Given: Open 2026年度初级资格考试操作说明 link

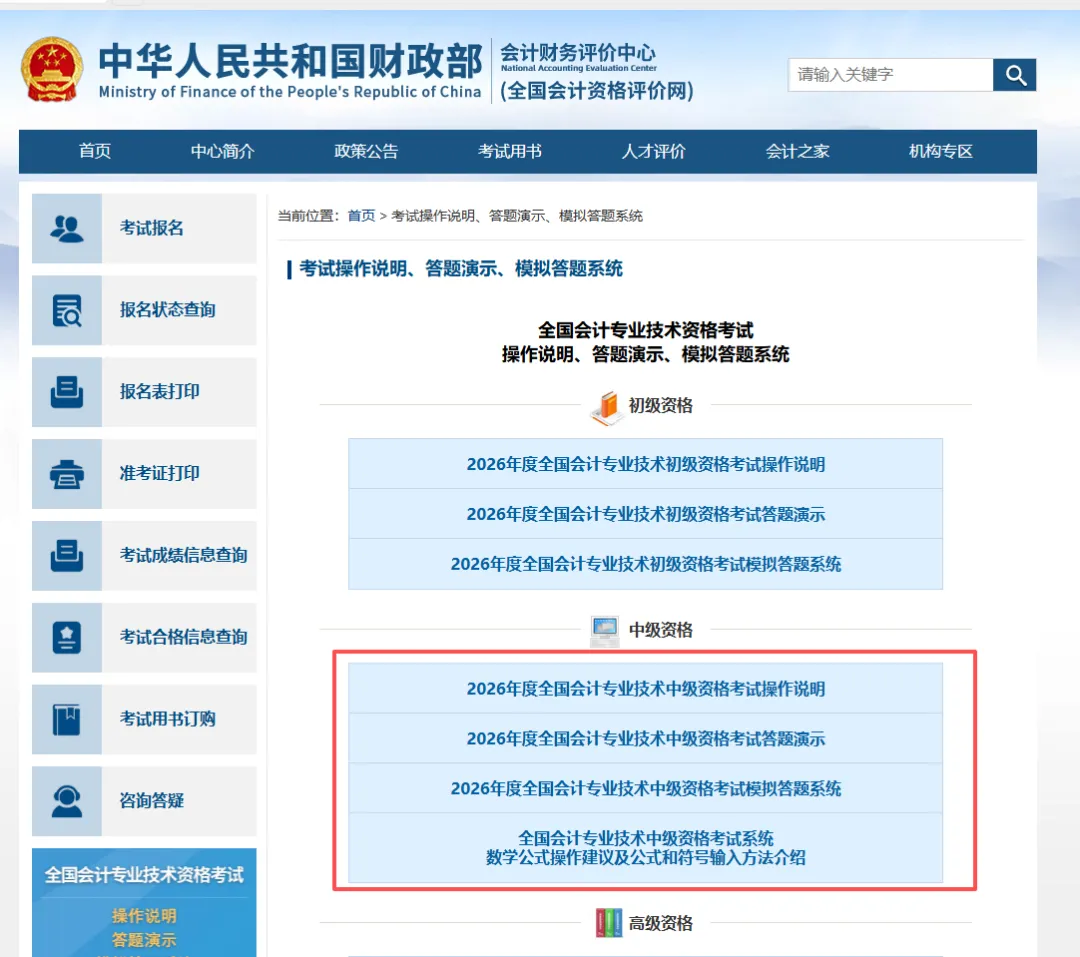Looking at the screenshot, I should [645, 464].
